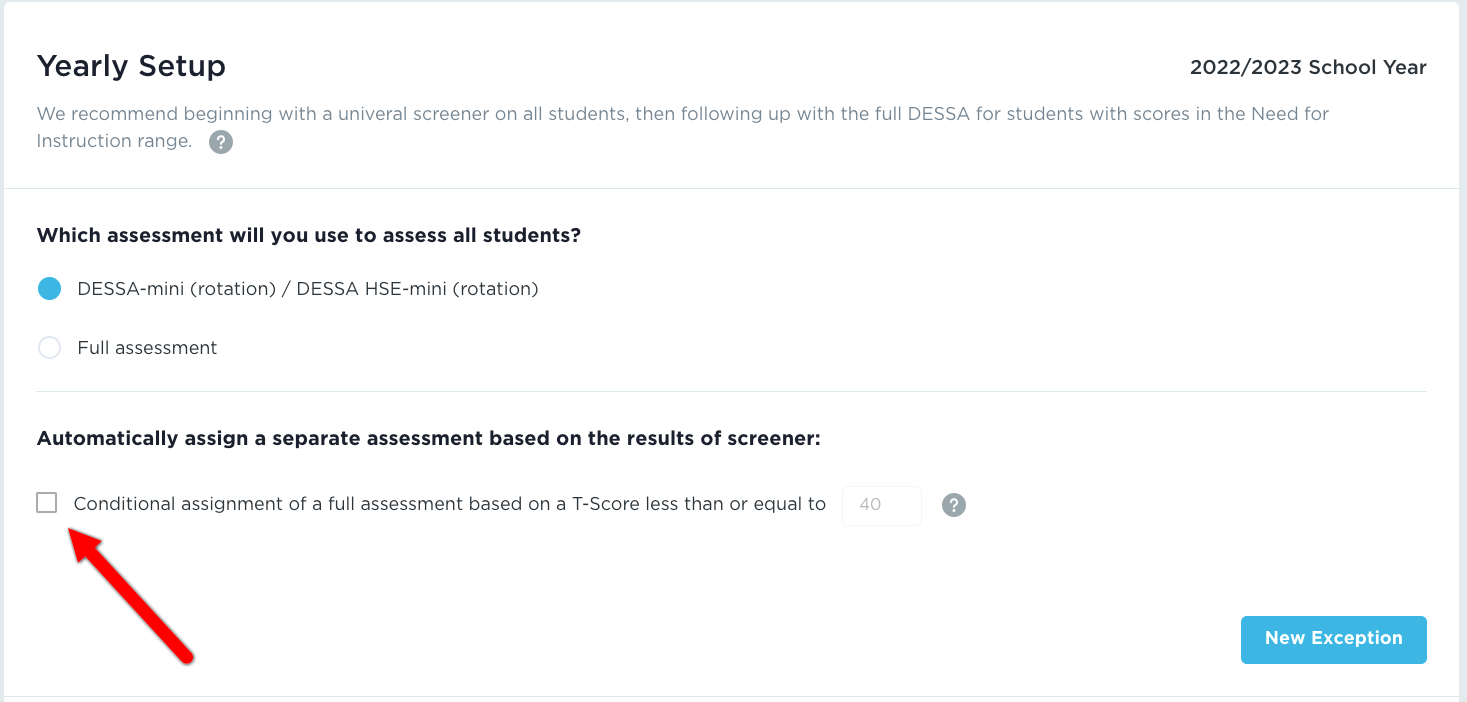
Task: Open help tooltip beside T-Score field
Action: [954, 505]
